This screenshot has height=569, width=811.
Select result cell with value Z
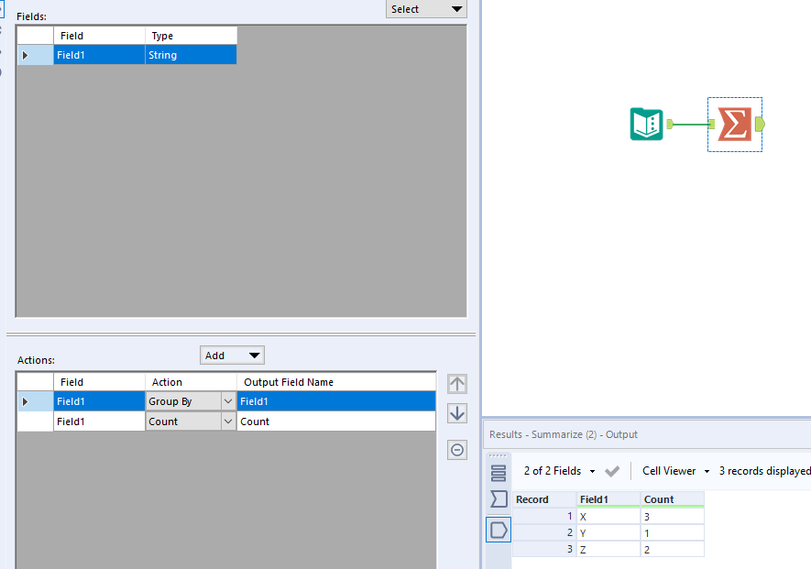coord(608,549)
